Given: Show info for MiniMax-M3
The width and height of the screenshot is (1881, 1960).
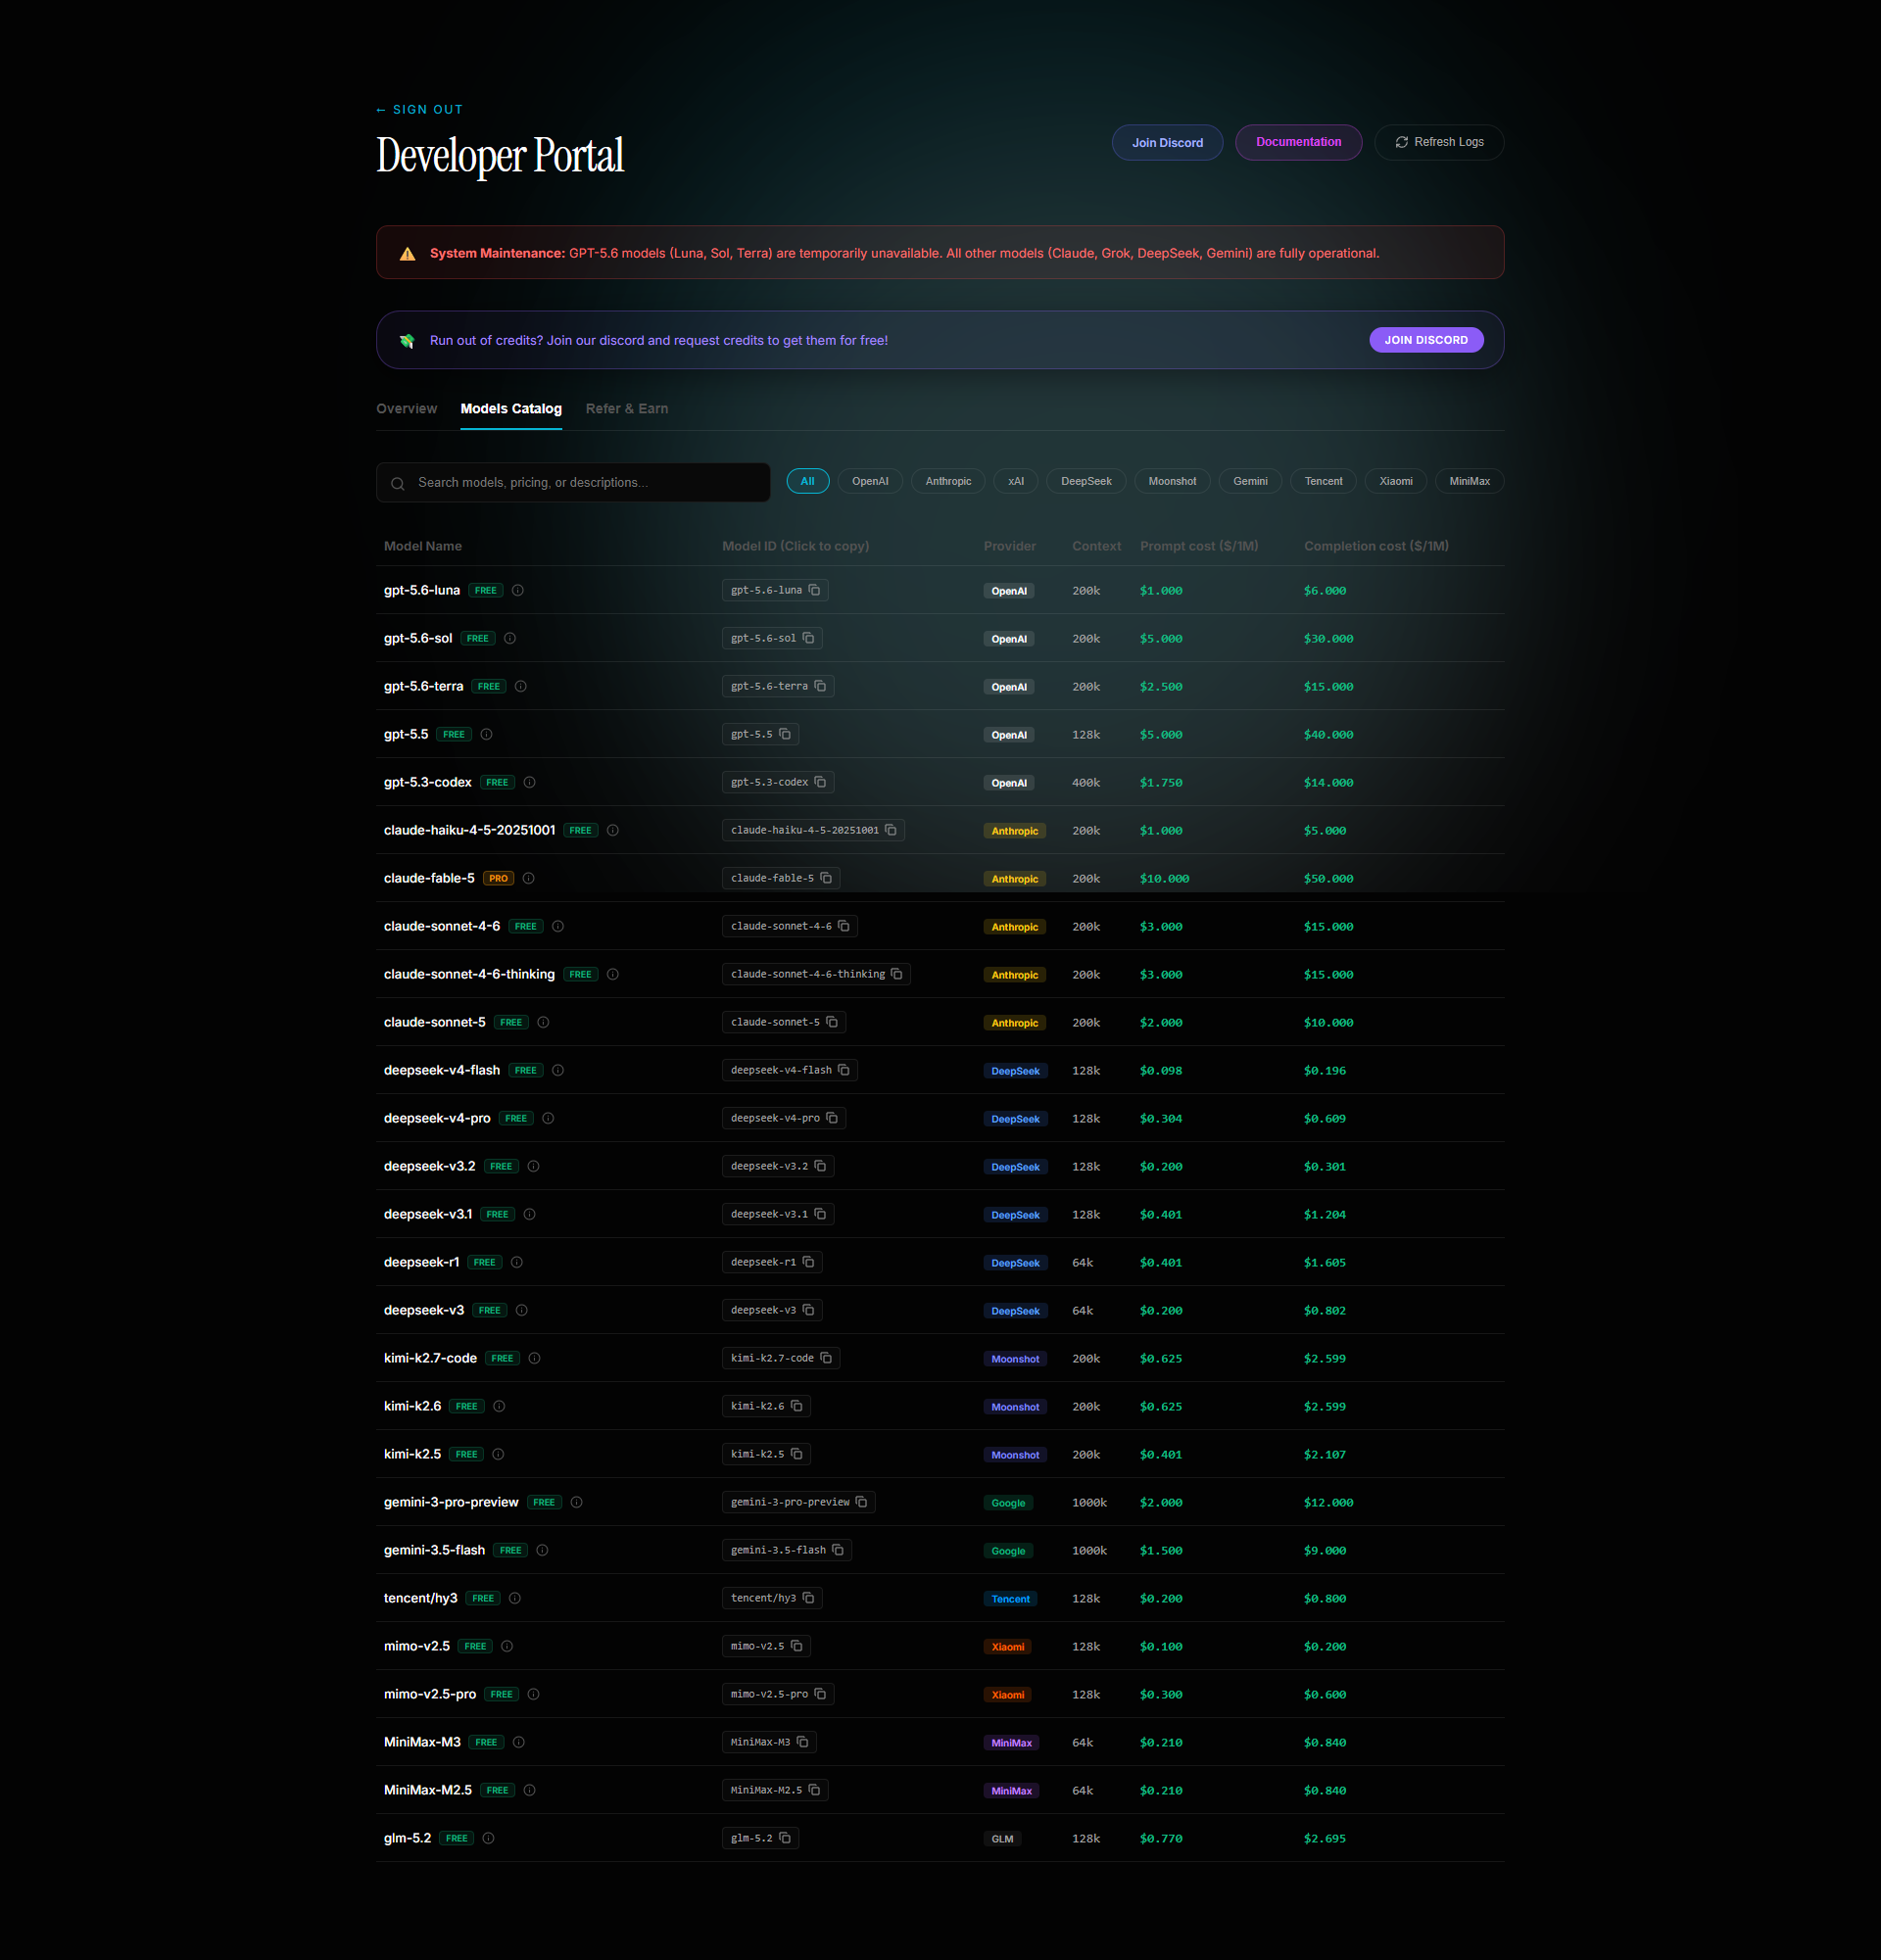Looking at the screenshot, I should [519, 1742].
